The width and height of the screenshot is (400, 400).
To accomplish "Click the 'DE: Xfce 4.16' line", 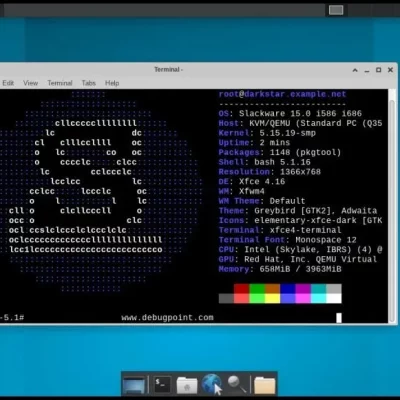I will click(252, 182).
